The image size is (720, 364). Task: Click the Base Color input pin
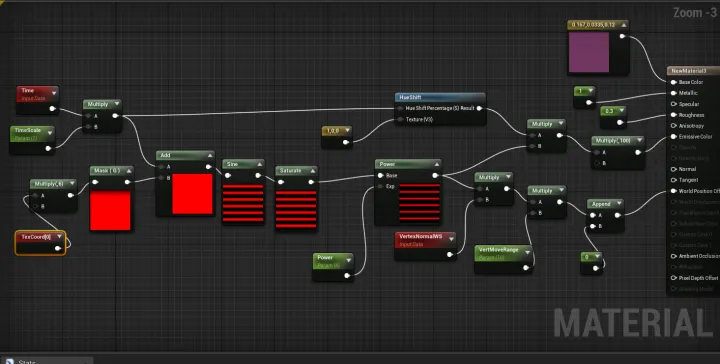click(x=674, y=82)
